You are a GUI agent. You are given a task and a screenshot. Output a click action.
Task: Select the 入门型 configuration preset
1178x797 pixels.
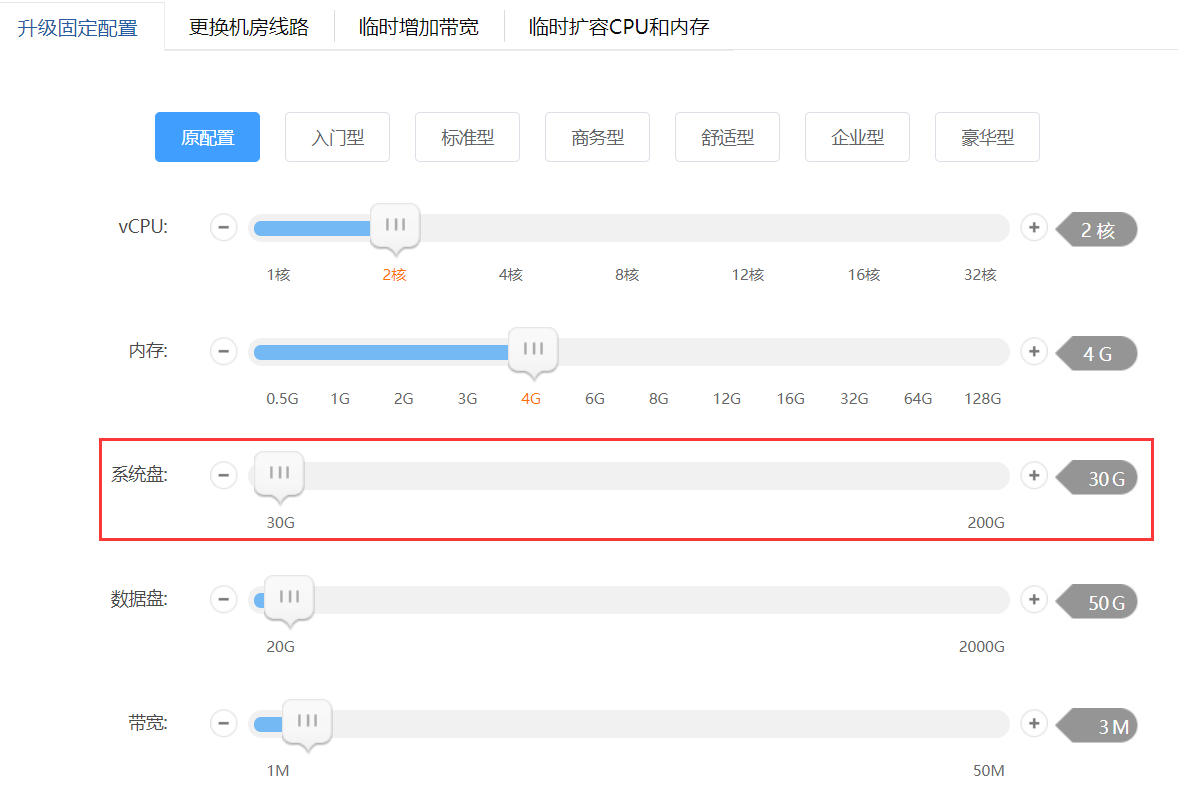[337, 137]
